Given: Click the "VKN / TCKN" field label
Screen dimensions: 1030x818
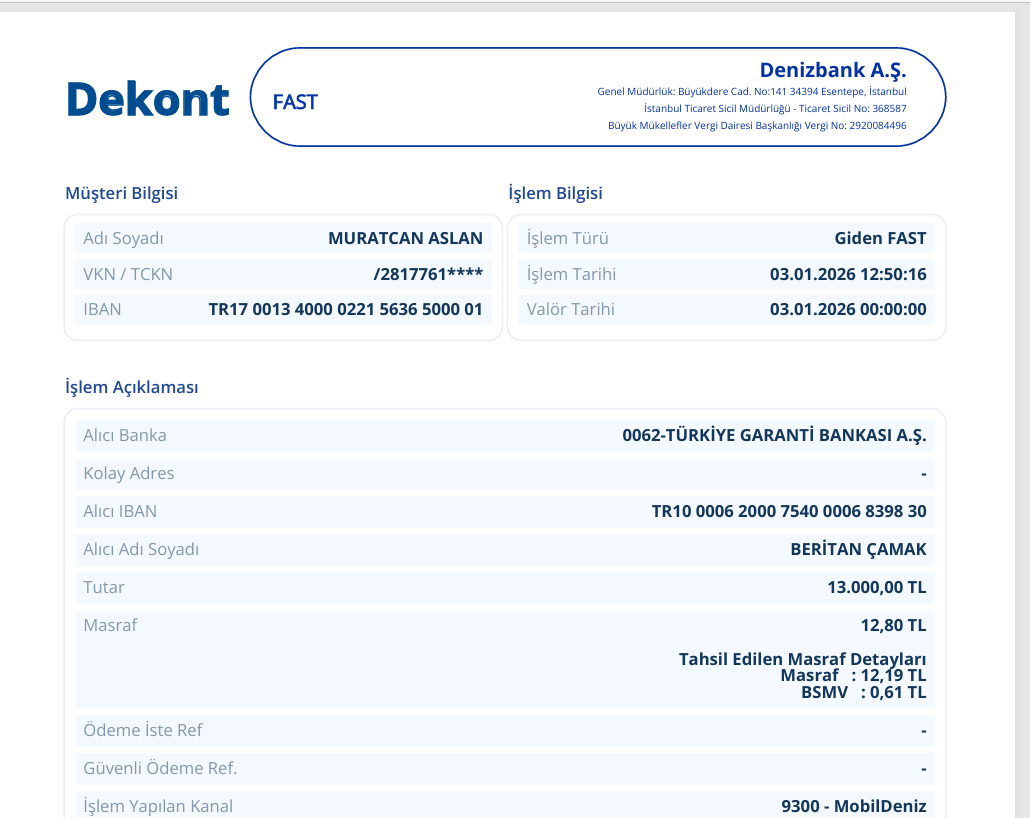Looking at the screenshot, I should tap(127, 274).
